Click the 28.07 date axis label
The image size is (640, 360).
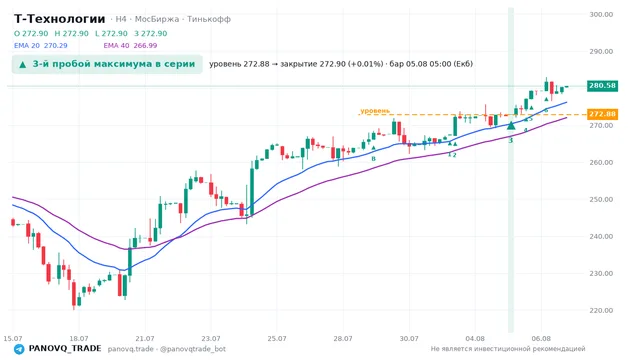pos(343,339)
